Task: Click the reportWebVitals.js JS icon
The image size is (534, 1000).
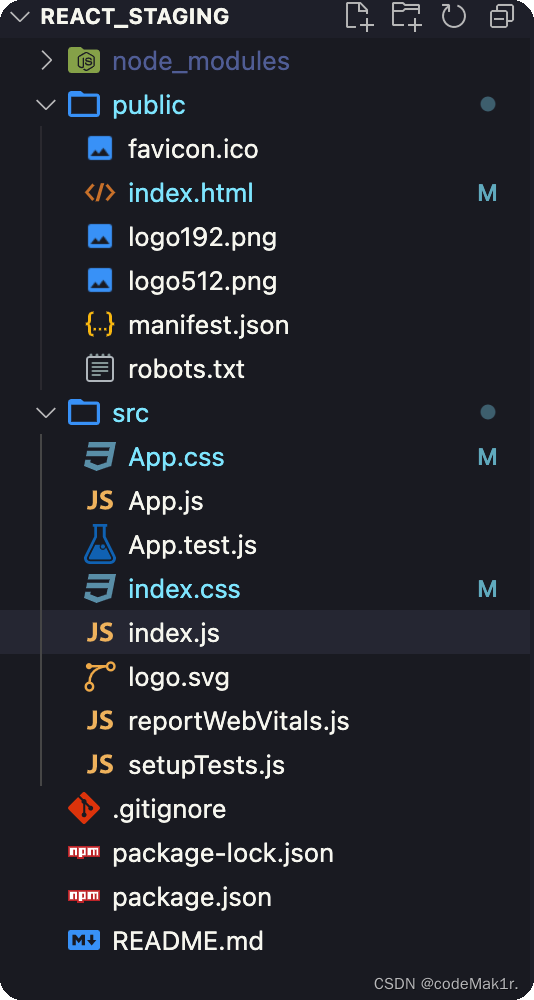Action: tap(100, 721)
